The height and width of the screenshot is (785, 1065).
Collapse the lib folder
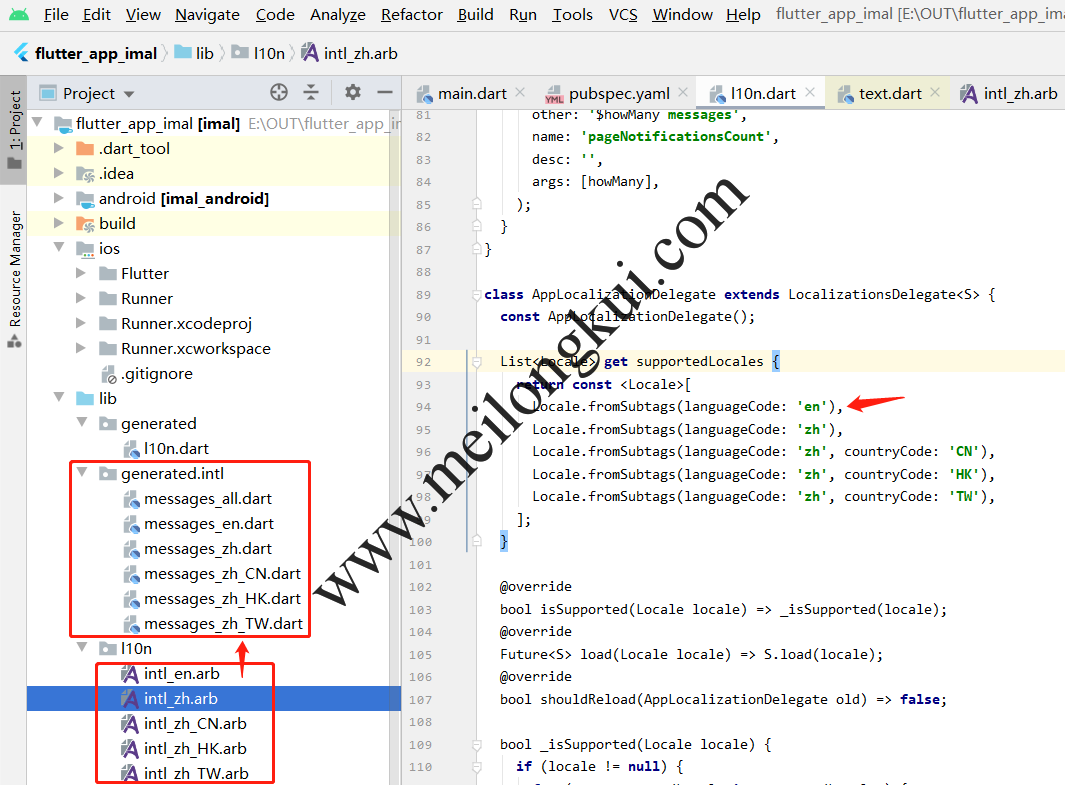pos(59,397)
